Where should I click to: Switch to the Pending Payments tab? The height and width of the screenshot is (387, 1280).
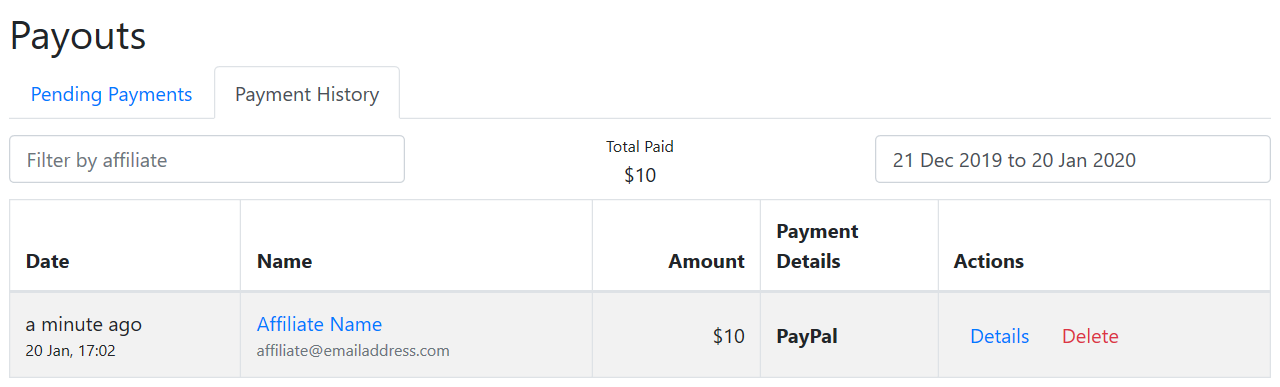[x=111, y=94]
